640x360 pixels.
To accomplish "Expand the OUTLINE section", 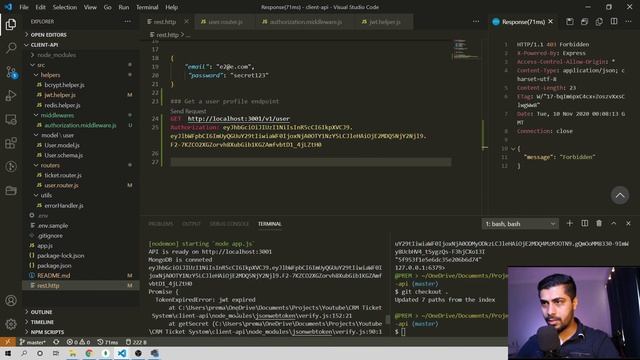I will click(x=81, y=312).
